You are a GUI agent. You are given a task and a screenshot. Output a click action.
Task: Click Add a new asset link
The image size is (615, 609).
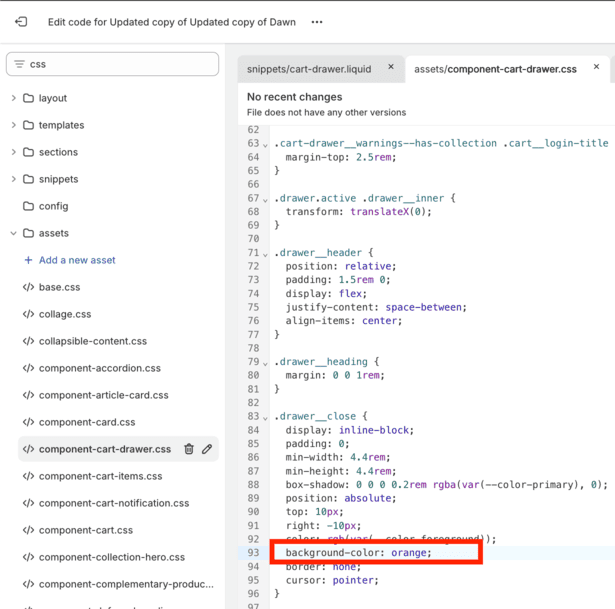(77, 260)
